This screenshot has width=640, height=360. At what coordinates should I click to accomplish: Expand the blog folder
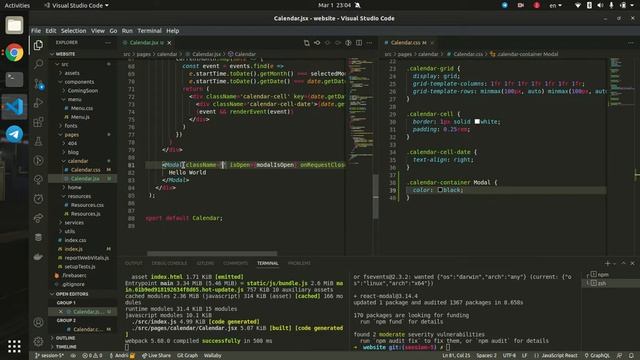pos(83,152)
